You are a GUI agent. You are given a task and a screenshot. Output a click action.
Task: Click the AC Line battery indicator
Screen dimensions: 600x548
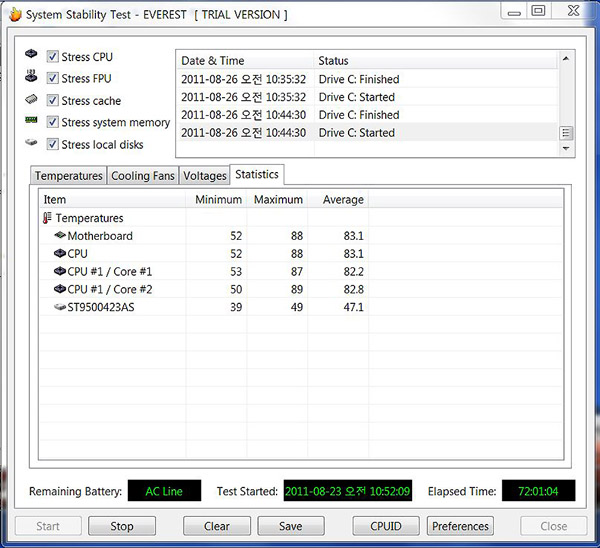pyautogui.click(x=164, y=491)
